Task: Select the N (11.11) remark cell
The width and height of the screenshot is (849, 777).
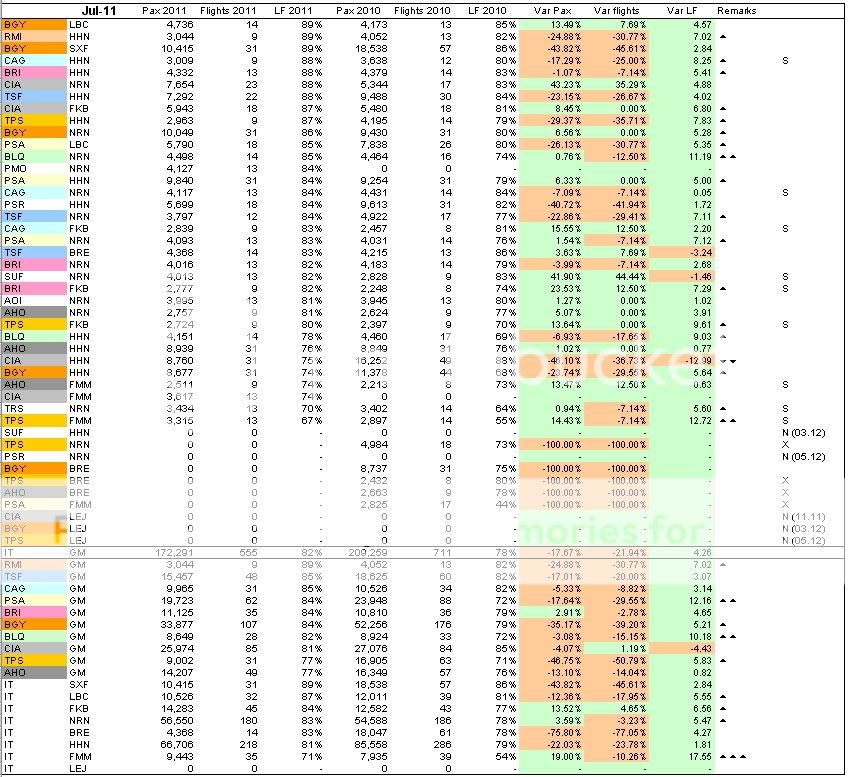Action: coord(805,516)
